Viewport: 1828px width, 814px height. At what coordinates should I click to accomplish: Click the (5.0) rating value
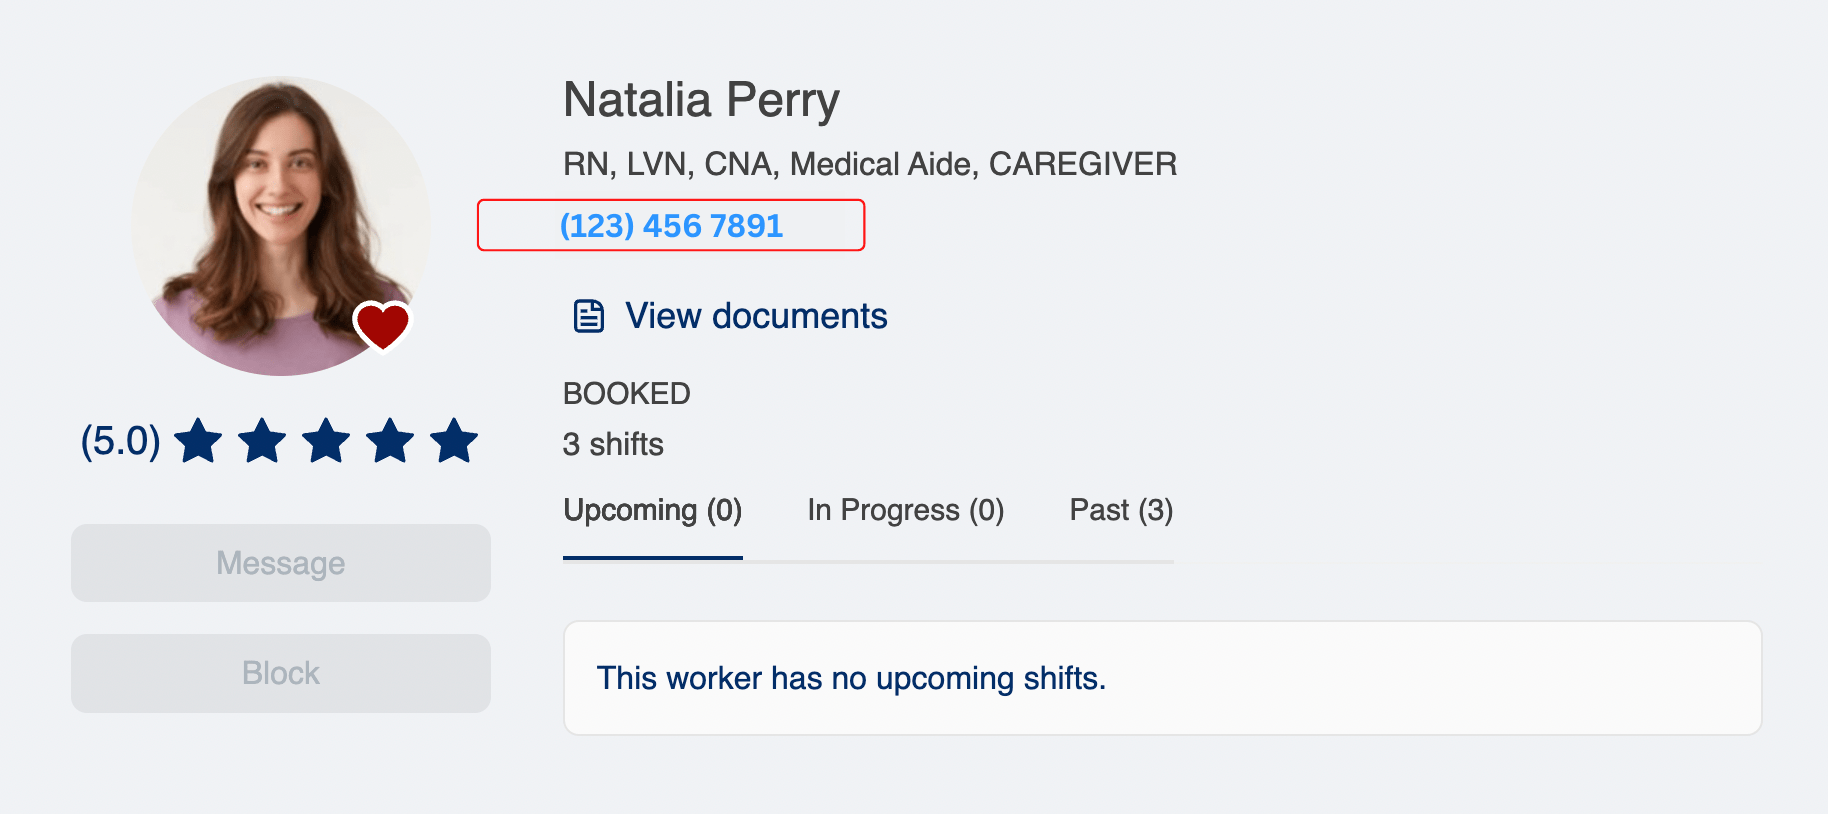[120, 440]
